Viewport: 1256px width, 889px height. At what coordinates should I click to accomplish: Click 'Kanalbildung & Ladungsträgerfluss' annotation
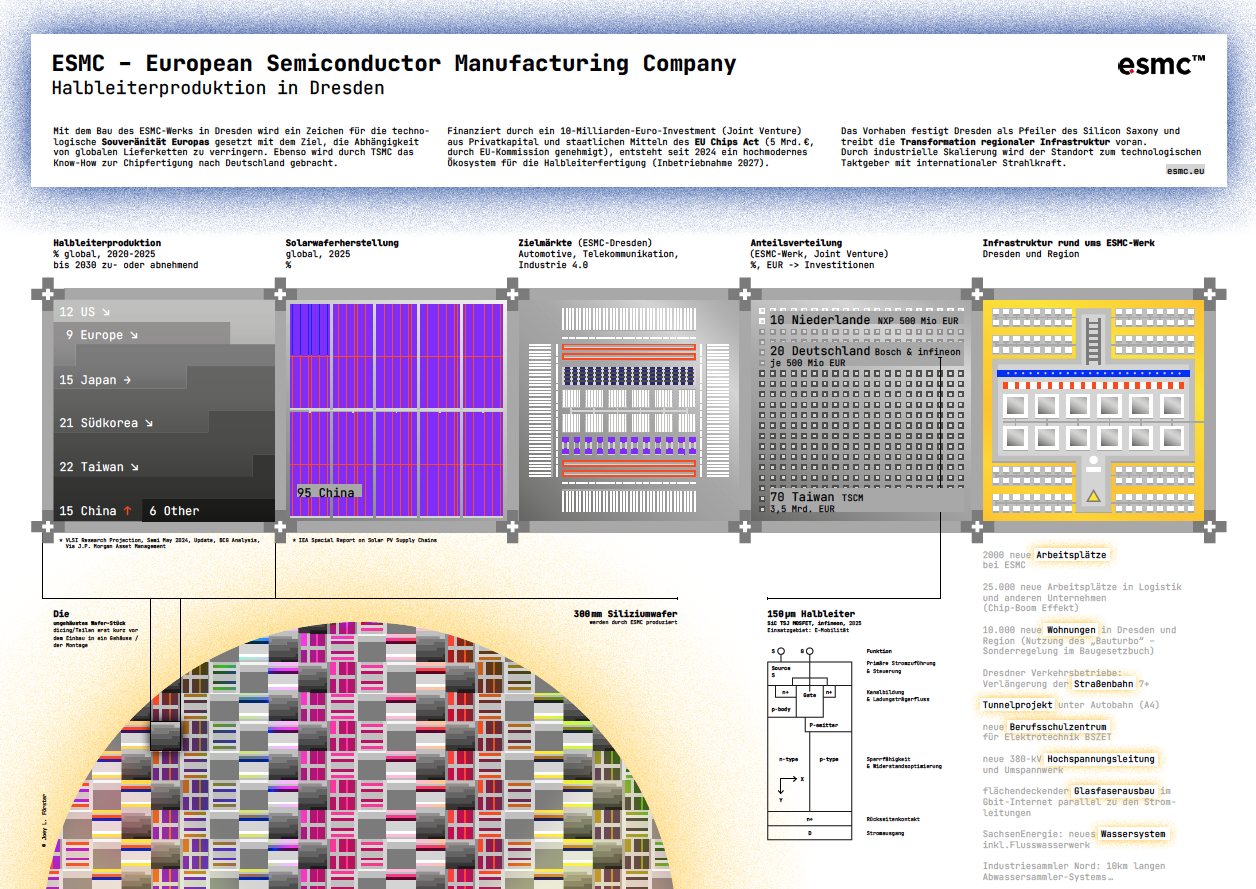897,695
